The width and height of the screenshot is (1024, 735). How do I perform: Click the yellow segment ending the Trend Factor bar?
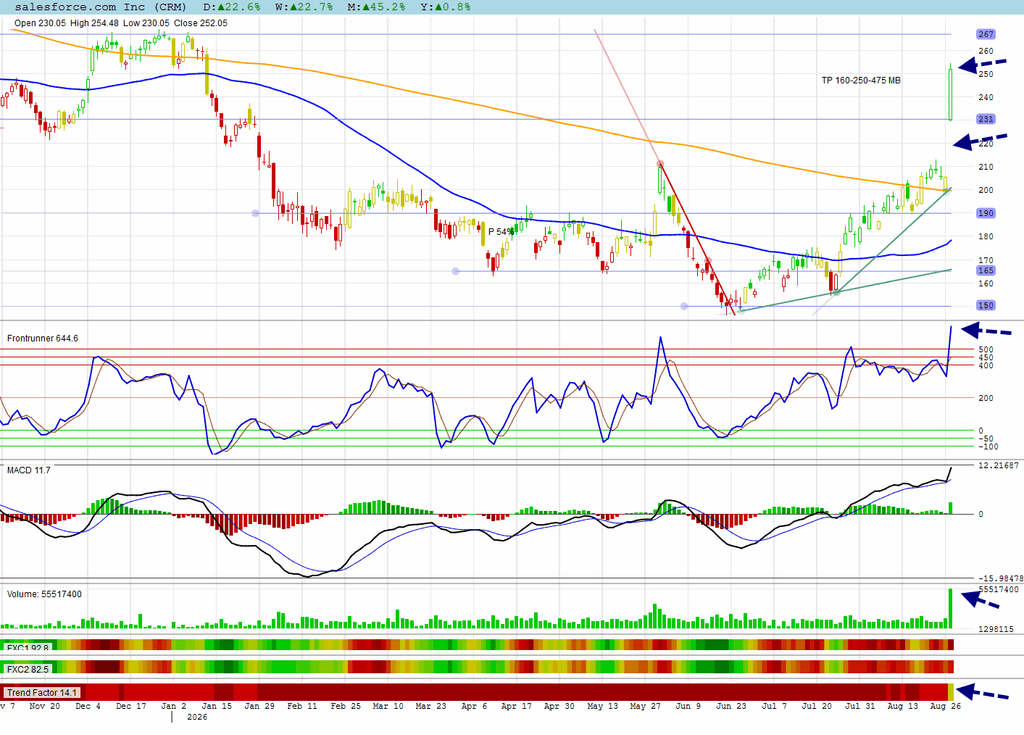pyautogui.click(x=951, y=692)
